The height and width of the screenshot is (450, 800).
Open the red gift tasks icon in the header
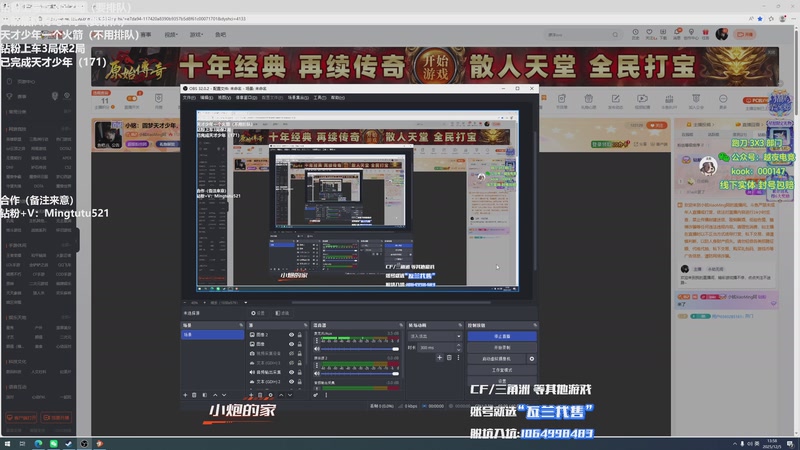click(x=705, y=34)
